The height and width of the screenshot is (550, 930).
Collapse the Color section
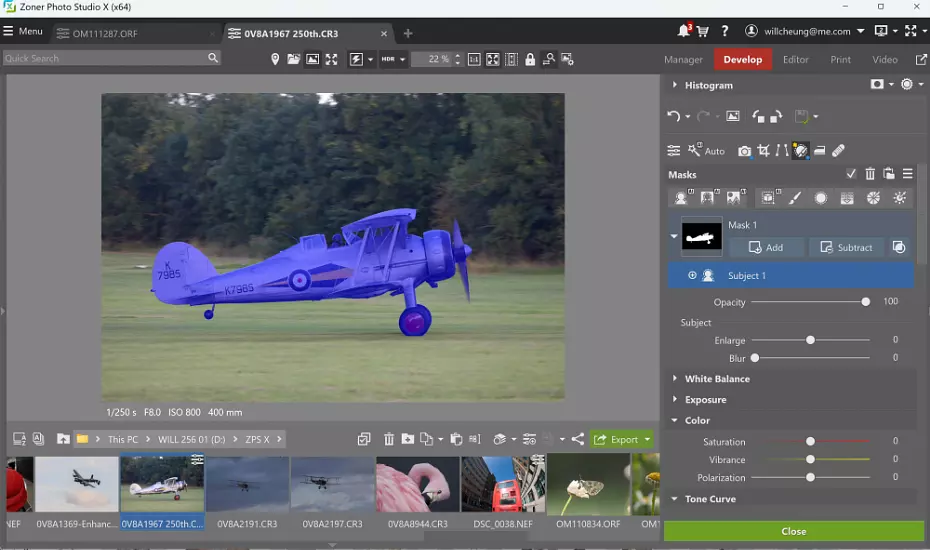pyautogui.click(x=674, y=420)
